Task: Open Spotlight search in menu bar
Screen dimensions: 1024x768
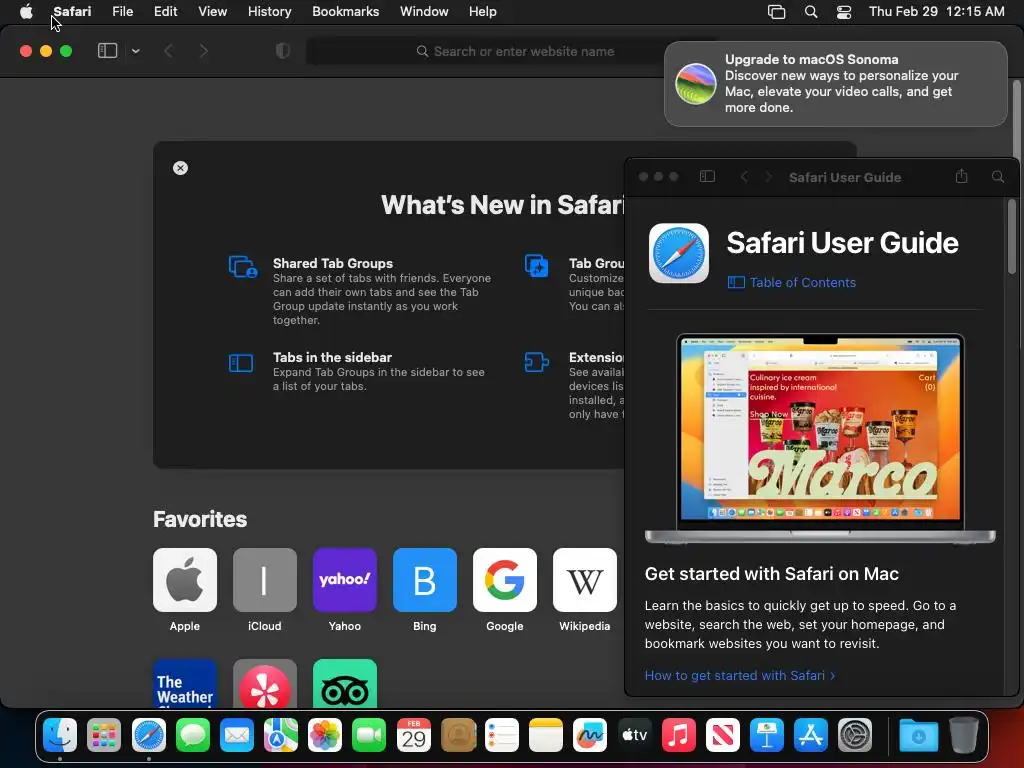Action: pyautogui.click(x=810, y=12)
